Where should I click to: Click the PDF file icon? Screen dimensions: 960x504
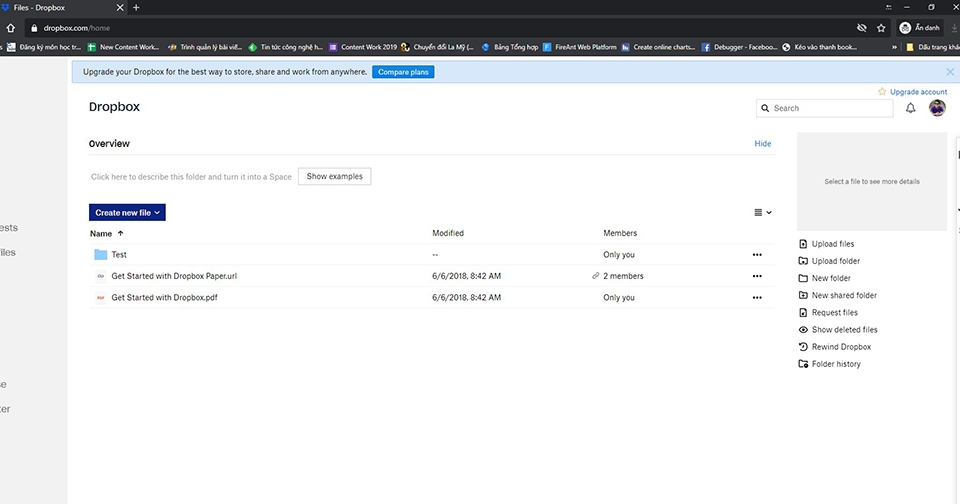pyautogui.click(x=100, y=298)
